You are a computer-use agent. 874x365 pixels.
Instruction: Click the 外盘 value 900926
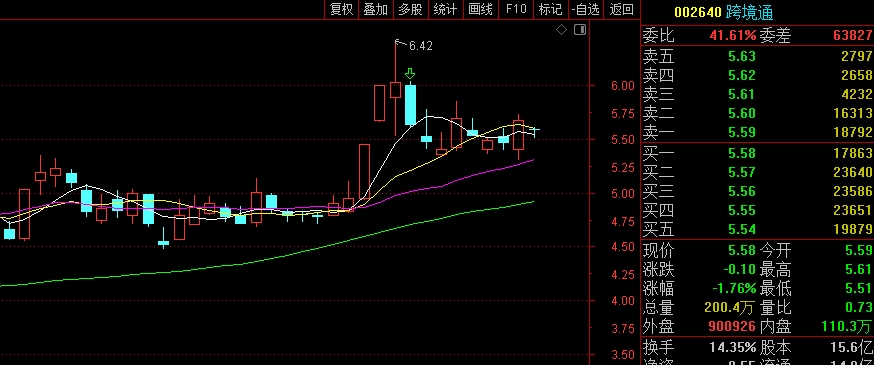coord(732,326)
